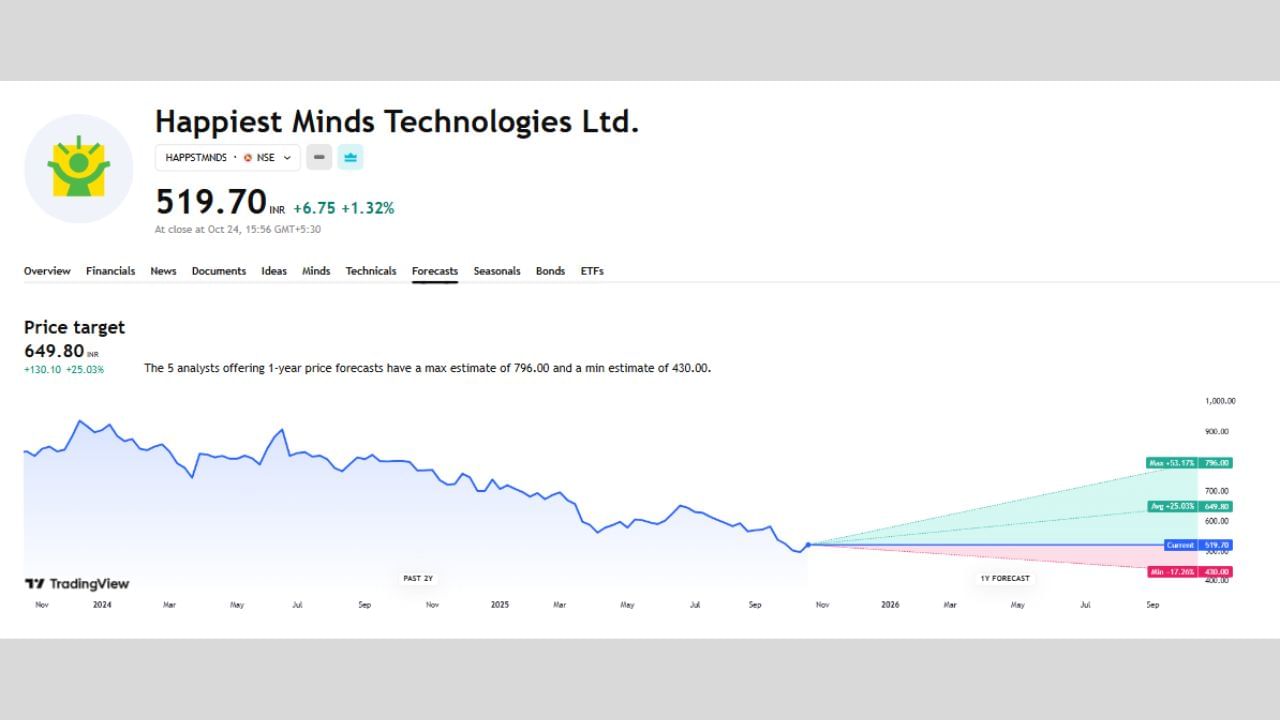The height and width of the screenshot is (720, 1280).
Task: Click the Max 796.00 forecast label
Action: click(x=1189, y=463)
